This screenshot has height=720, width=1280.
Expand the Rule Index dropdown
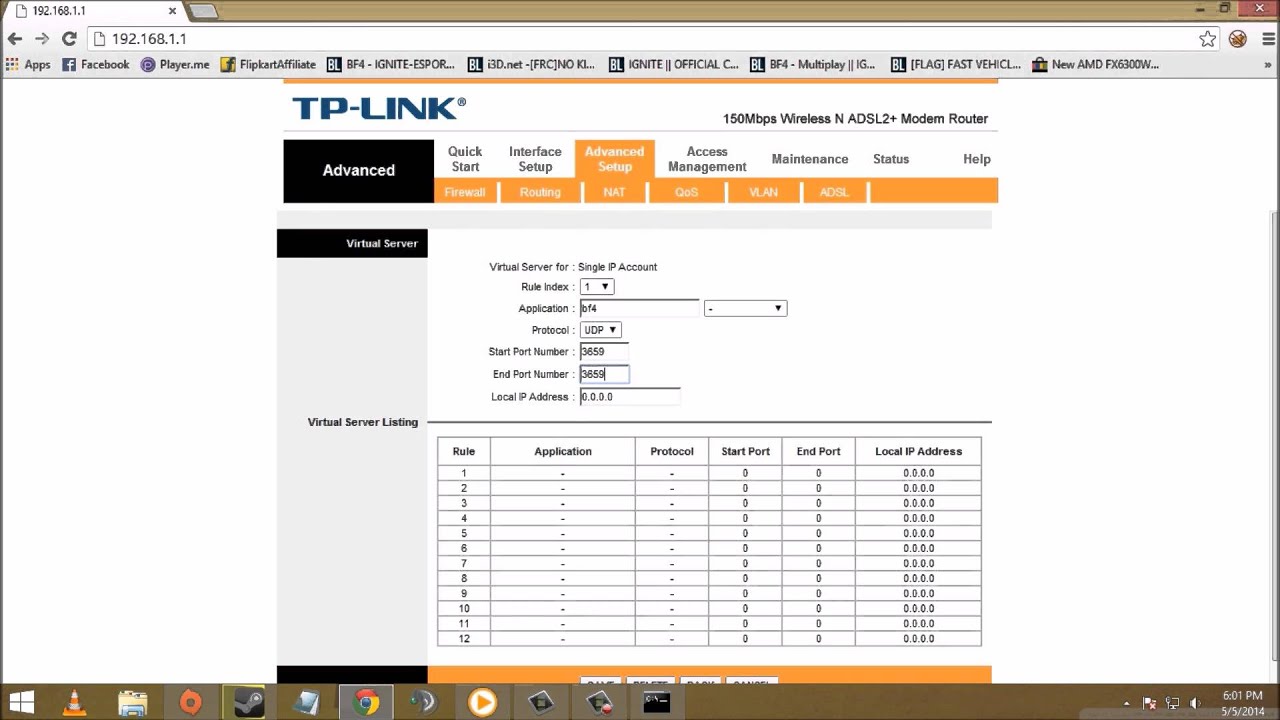[x=596, y=287]
